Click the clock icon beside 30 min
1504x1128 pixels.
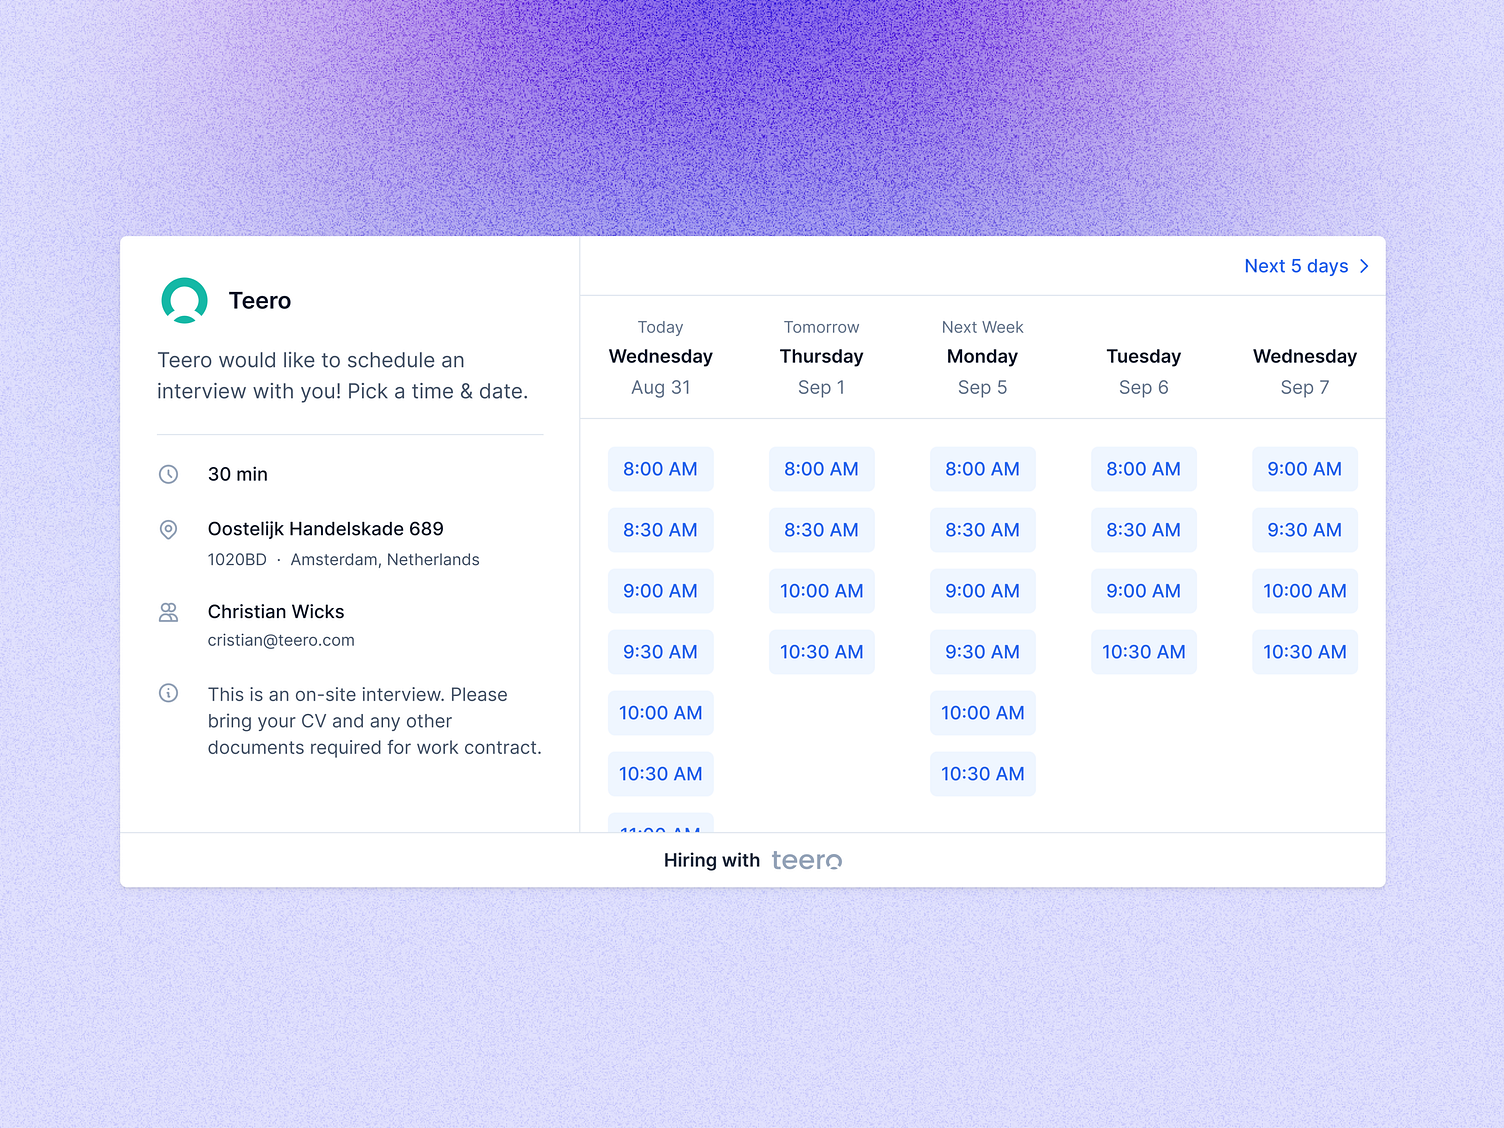(x=168, y=474)
